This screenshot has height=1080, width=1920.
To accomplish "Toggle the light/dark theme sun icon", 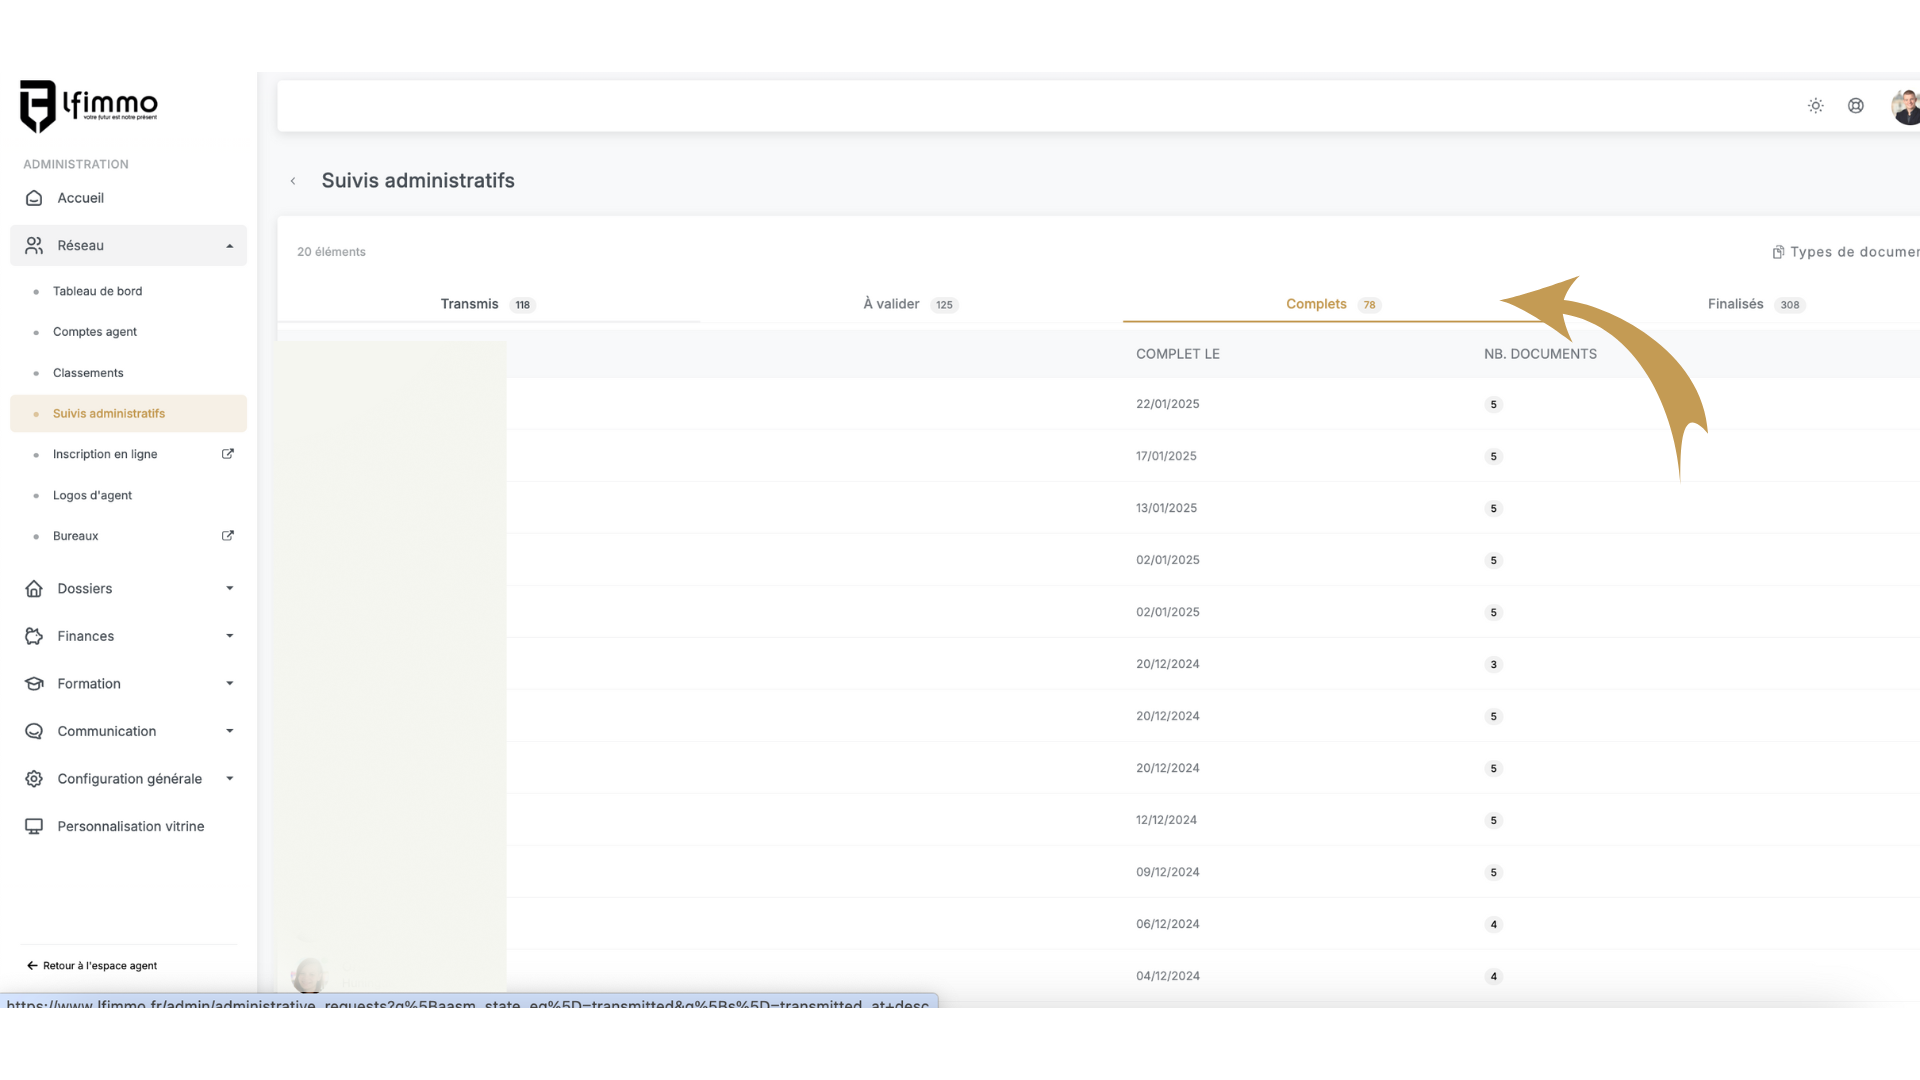I will pyautogui.click(x=1815, y=106).
